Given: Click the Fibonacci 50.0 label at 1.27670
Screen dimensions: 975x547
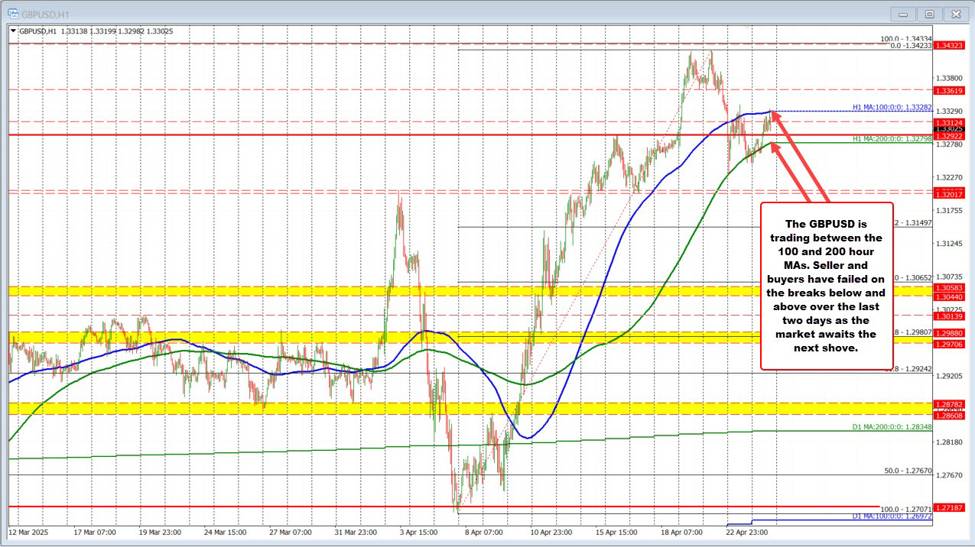Looking at the screenshot, I should [909, 470].
